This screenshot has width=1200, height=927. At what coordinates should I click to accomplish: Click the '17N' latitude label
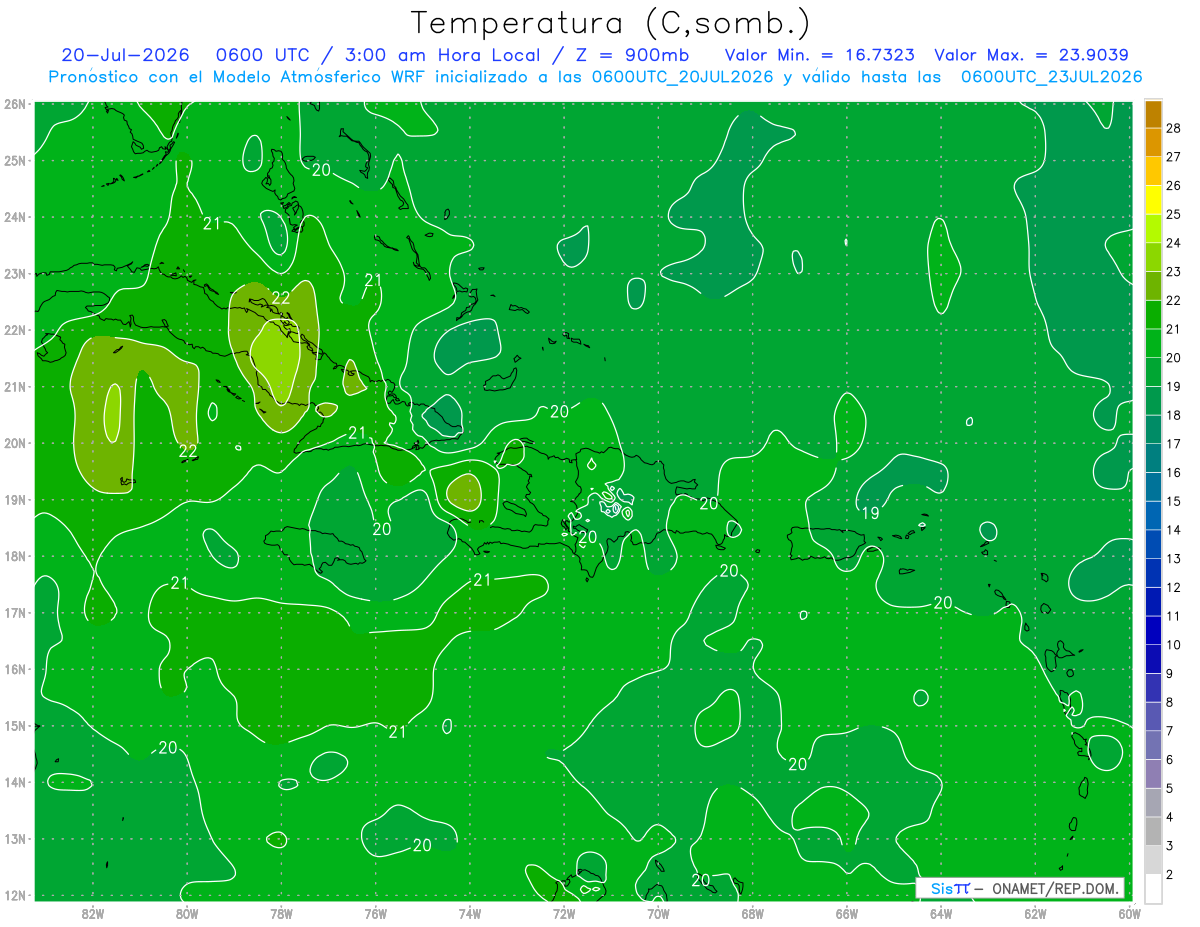[x=15, y=612]
